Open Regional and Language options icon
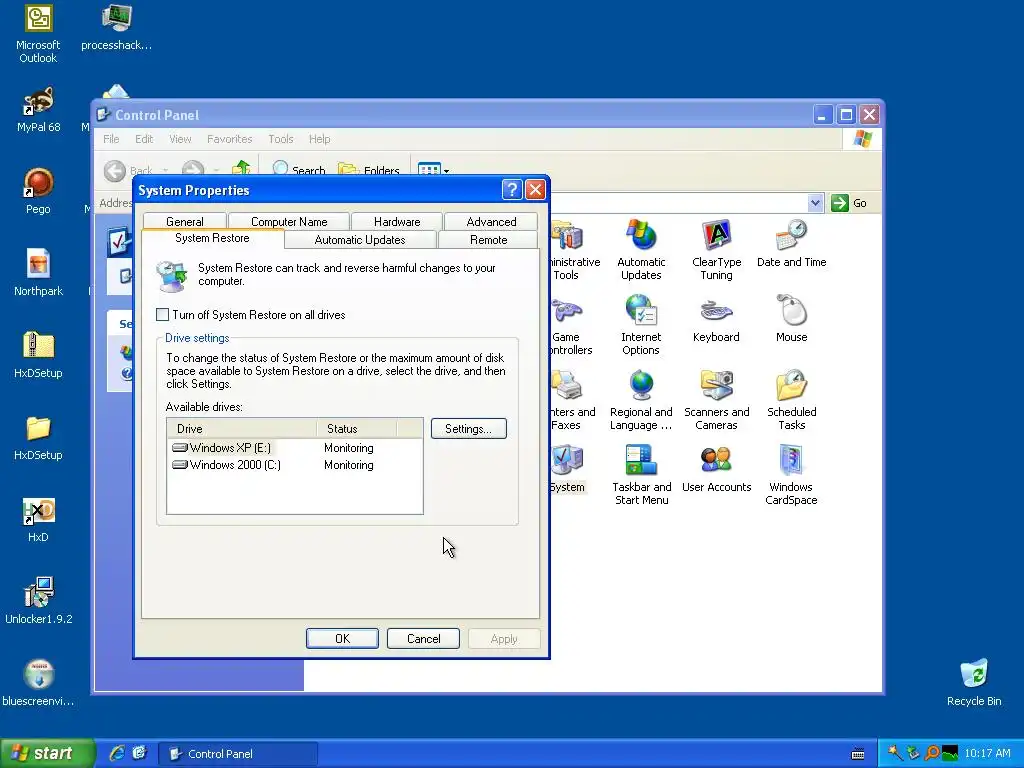The height and width of the screenshot is (768, 1024). tap(641, 400)
